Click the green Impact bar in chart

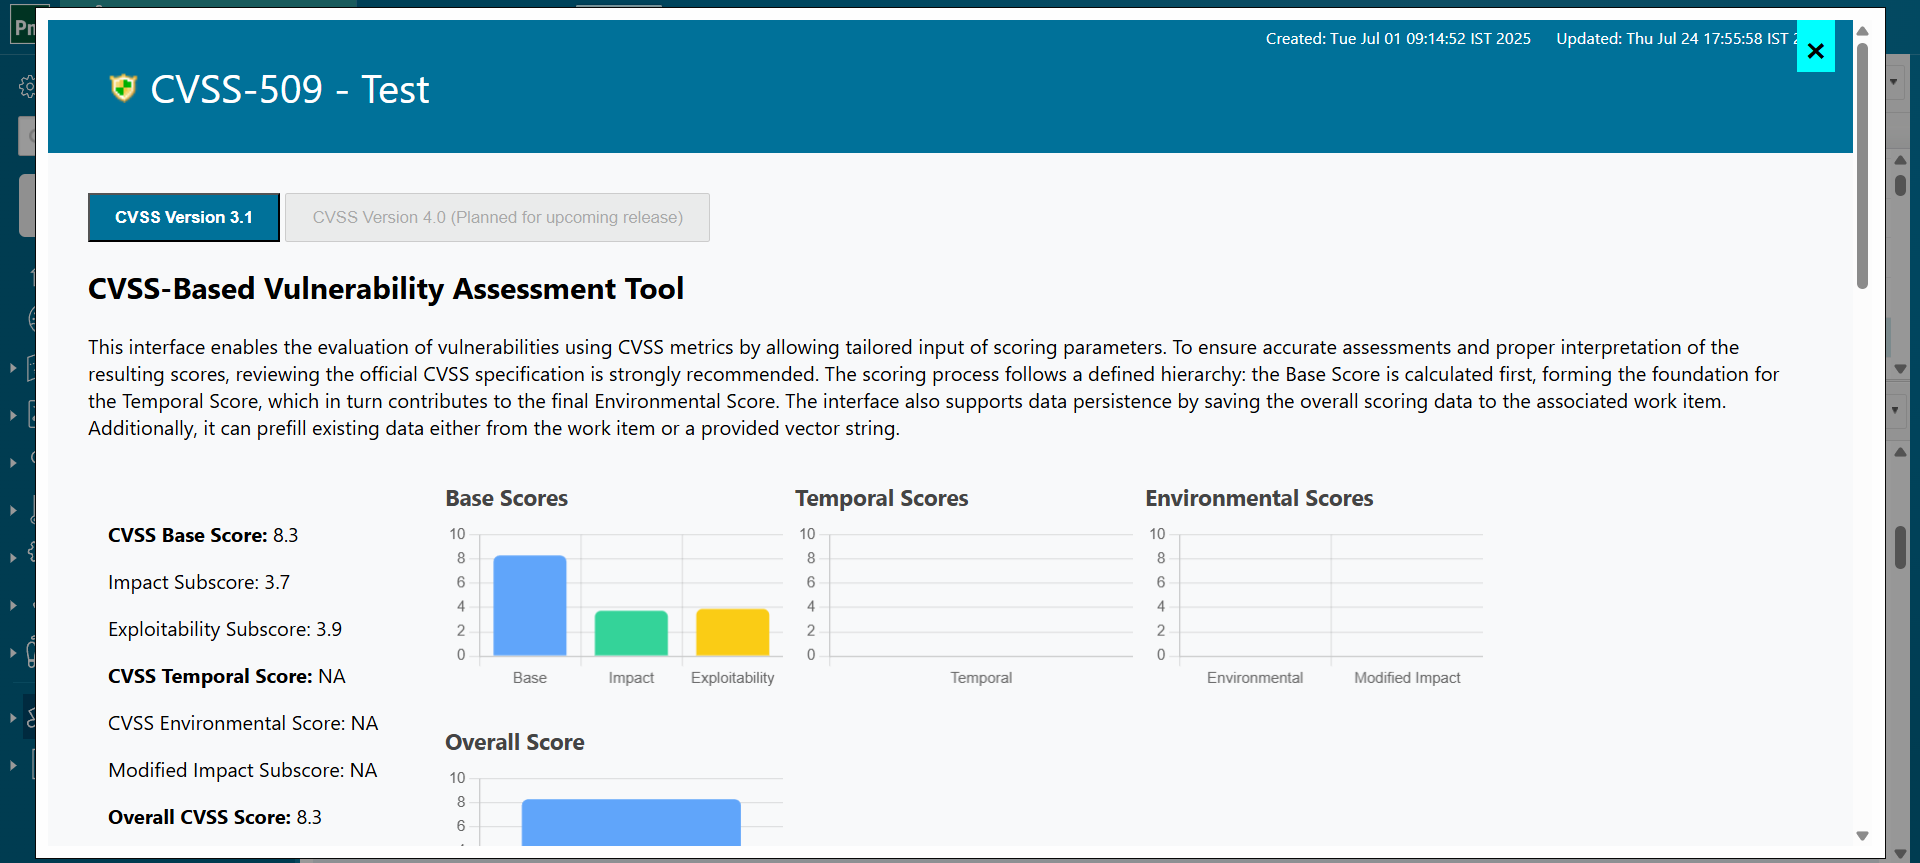point(631,633)
